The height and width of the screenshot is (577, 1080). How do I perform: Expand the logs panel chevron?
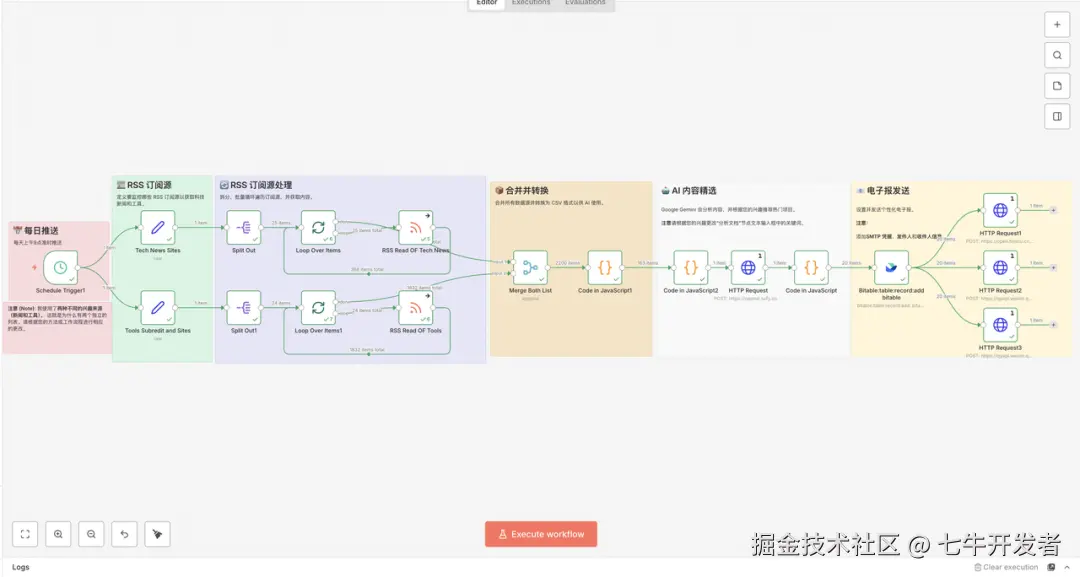(1067, 567)
